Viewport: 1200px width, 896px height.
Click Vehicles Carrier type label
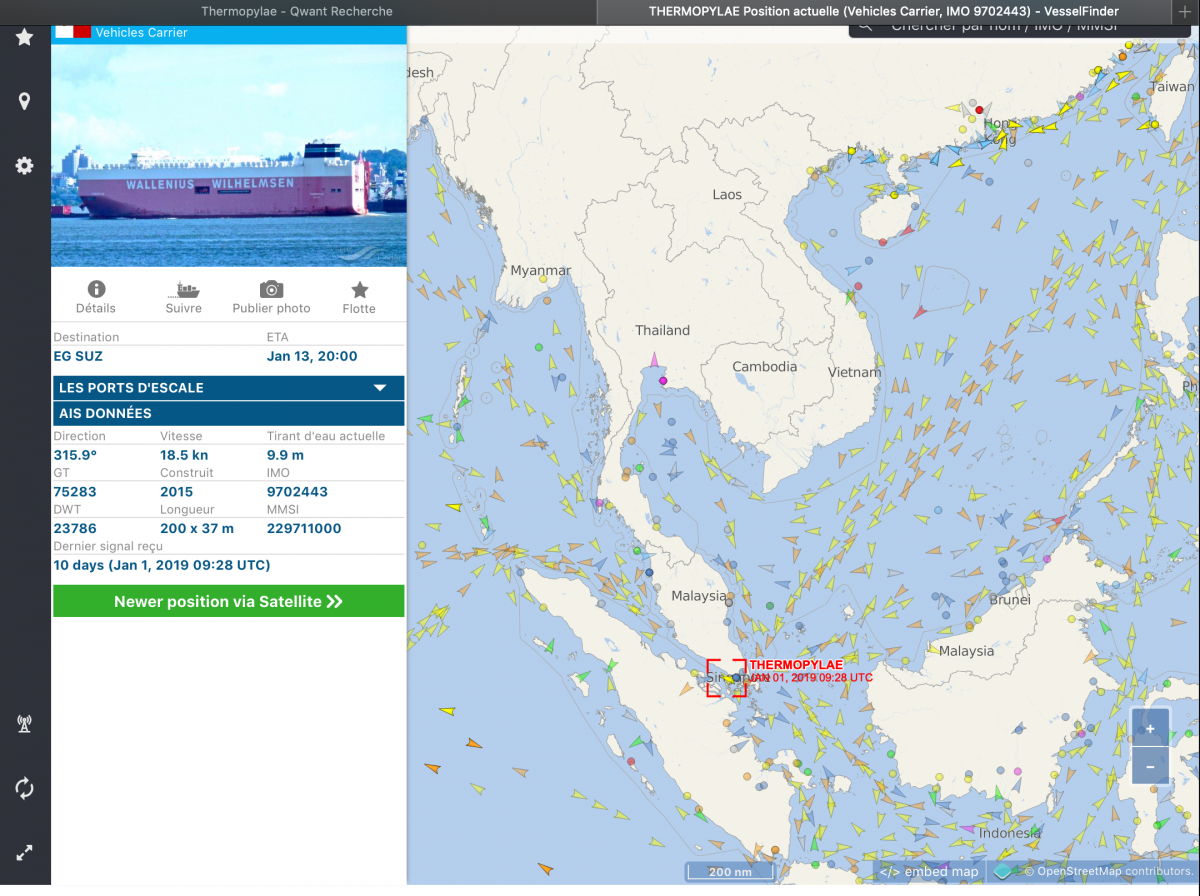click(141, 32)
